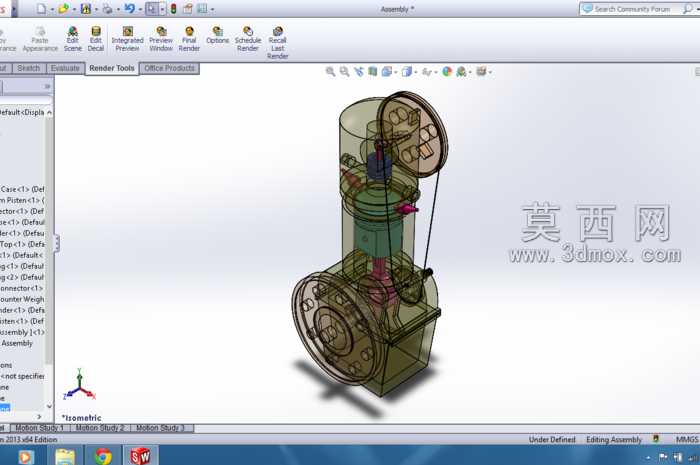The width and height of the screenshot is (700, 465).
Task: Click the Options grid icon in top toolbar
Action: point(202,8)
